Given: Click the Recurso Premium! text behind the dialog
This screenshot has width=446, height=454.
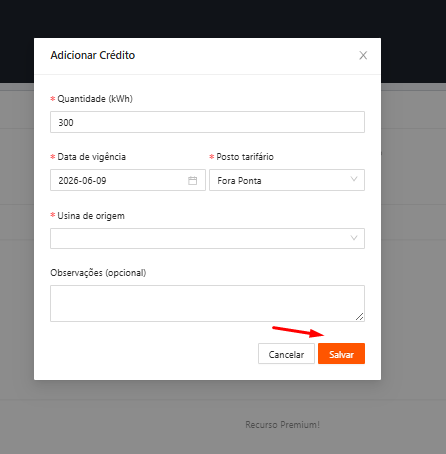Looking at the screenshot, I should (282, 425).
